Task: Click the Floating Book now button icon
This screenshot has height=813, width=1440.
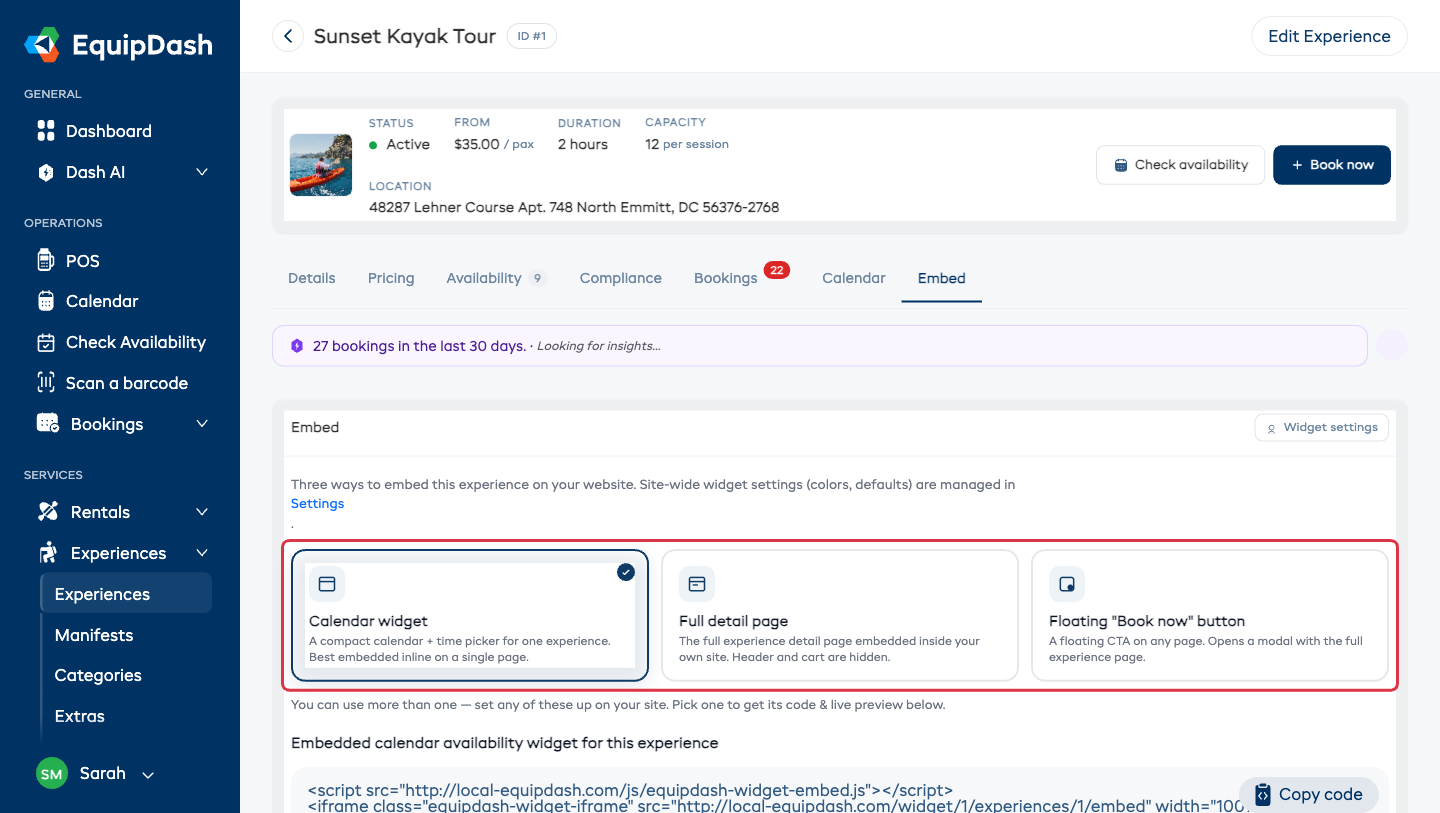Action: tap(1067, 584)
